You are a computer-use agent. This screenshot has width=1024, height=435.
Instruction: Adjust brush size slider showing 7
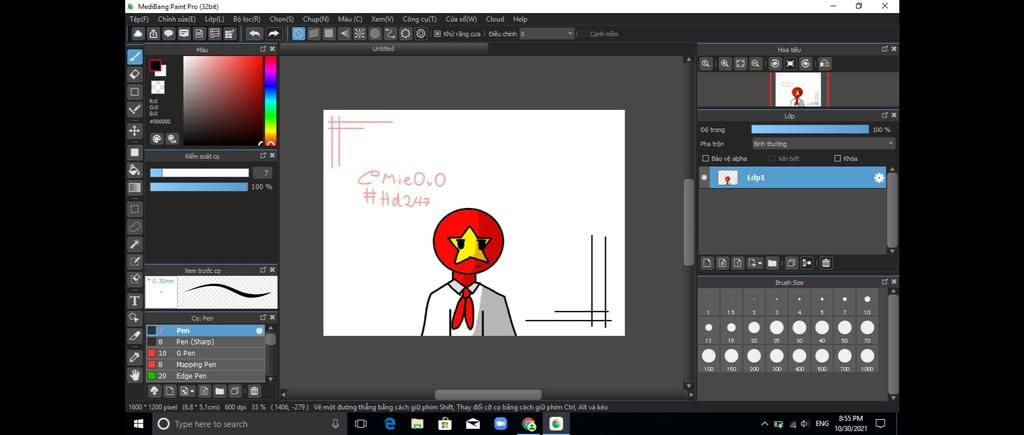click(x=199, y=173)
